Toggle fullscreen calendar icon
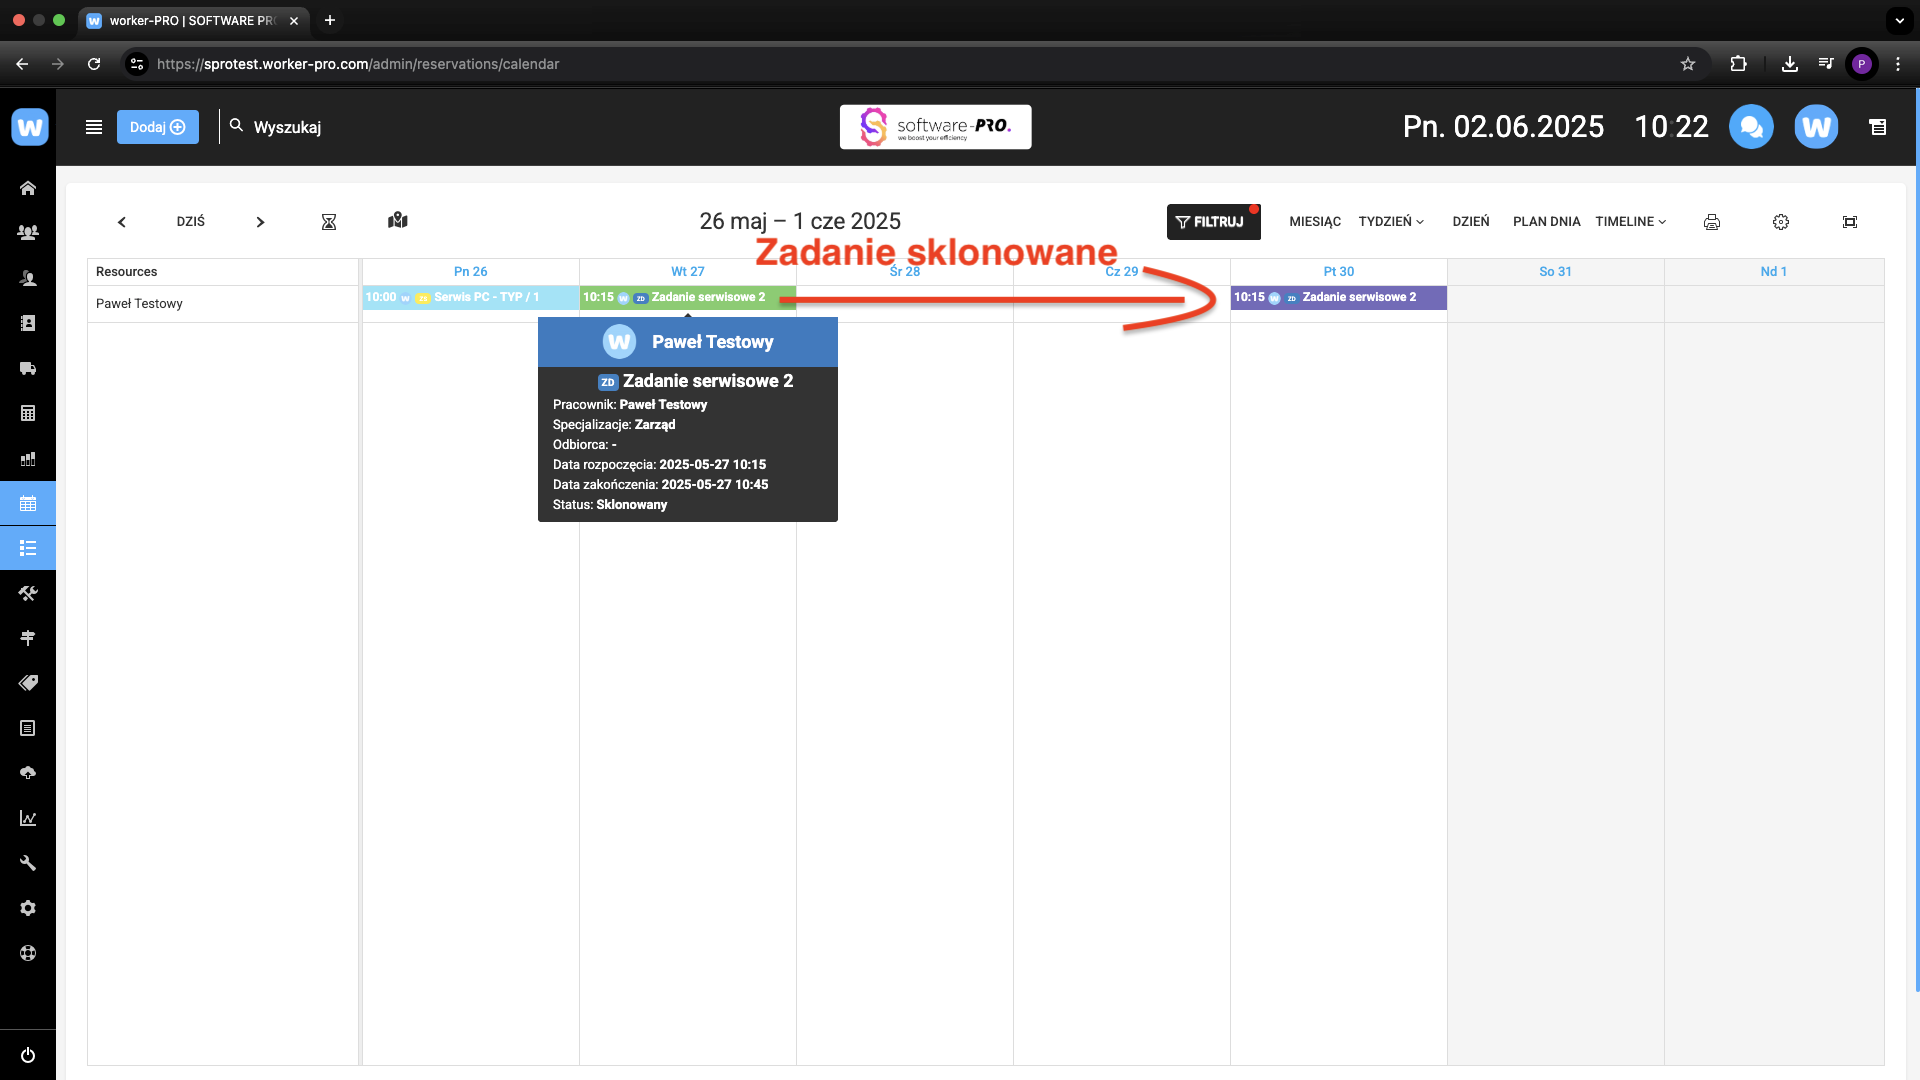Screen dimensions: 1920x1080 point(1850,222)
